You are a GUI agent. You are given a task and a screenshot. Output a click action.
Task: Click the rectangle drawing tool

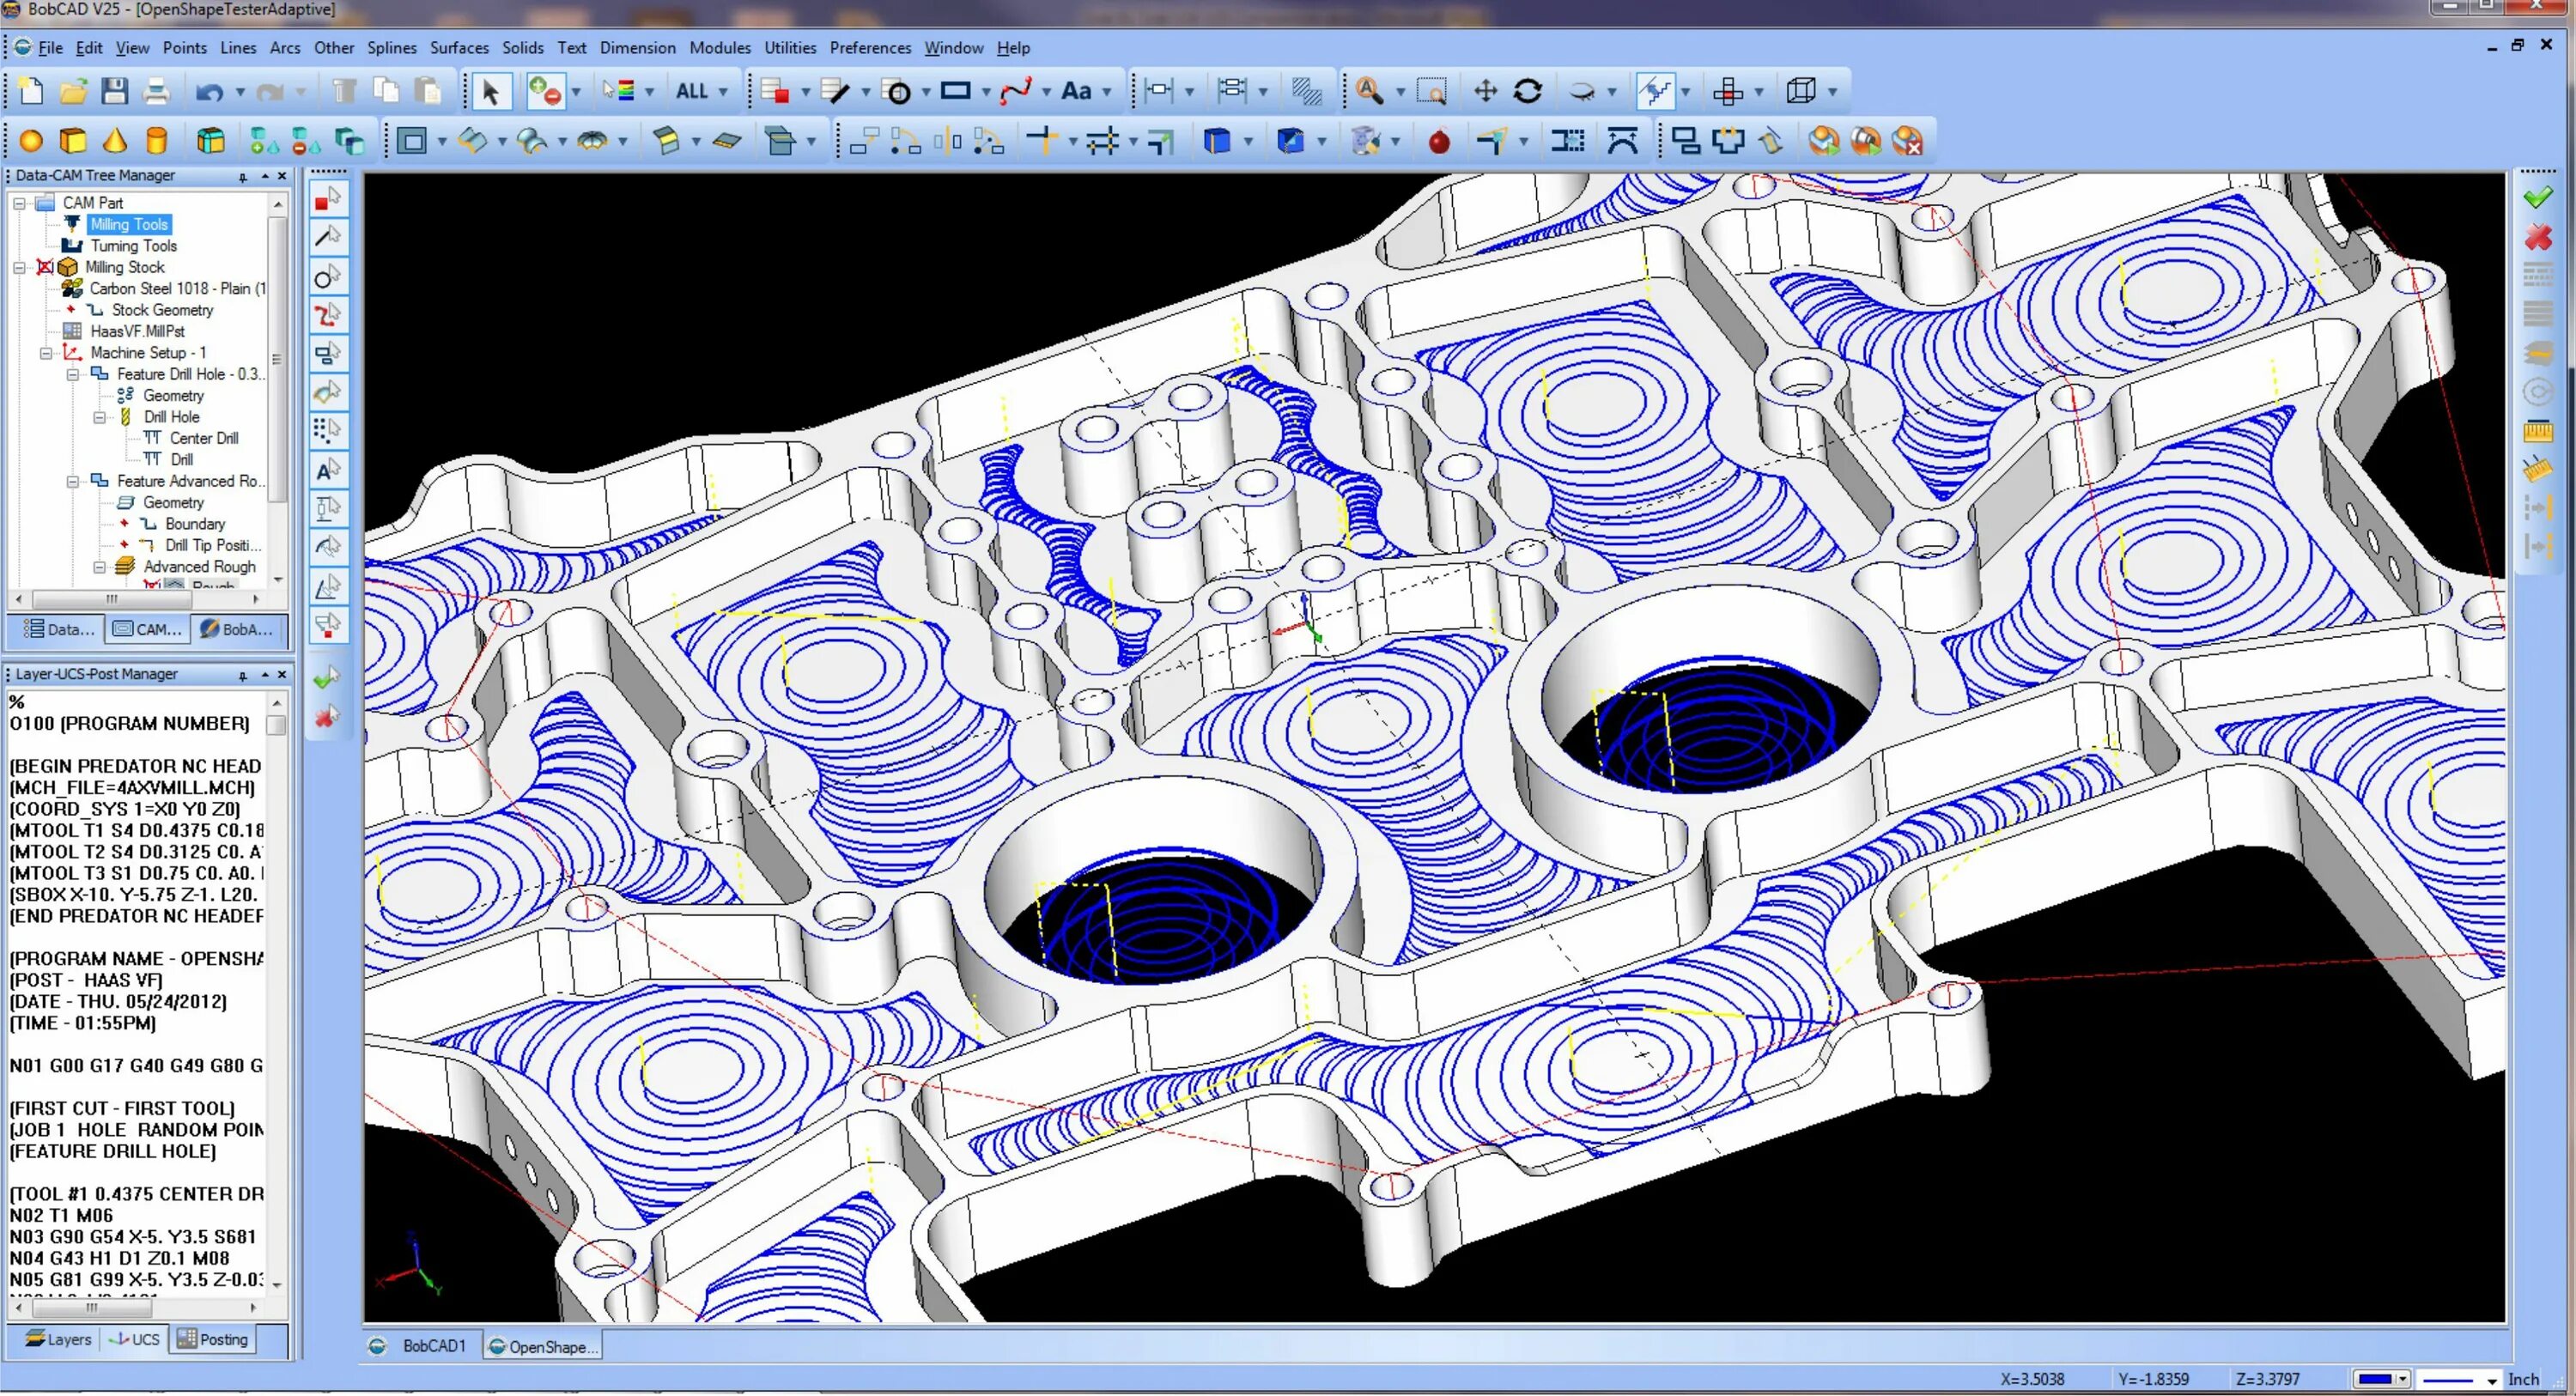tap(955, 91)
